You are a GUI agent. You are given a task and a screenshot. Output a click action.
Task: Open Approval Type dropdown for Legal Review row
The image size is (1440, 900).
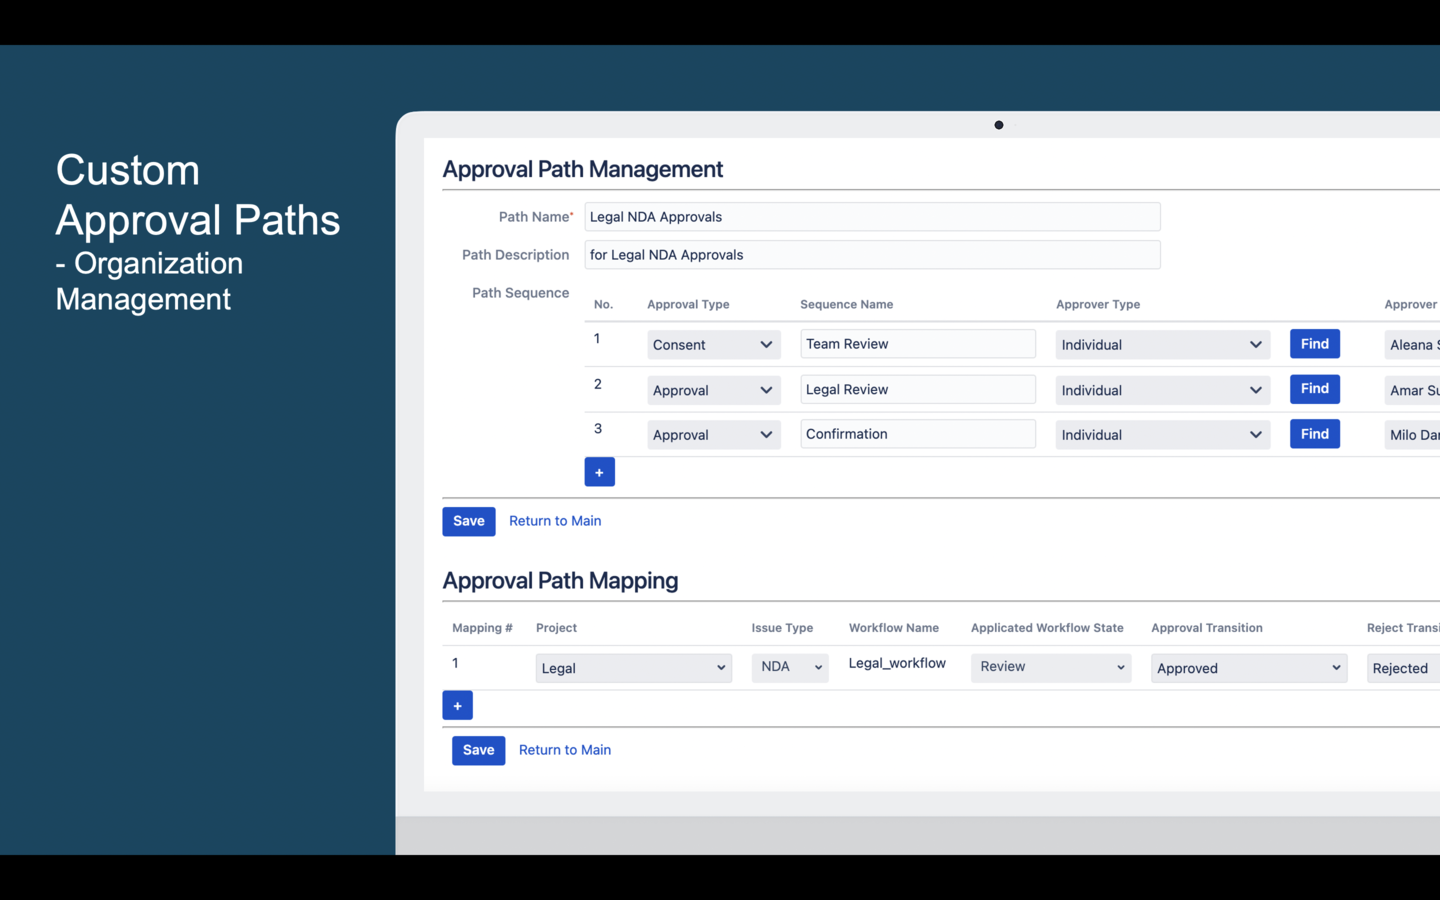click(713, 390)
